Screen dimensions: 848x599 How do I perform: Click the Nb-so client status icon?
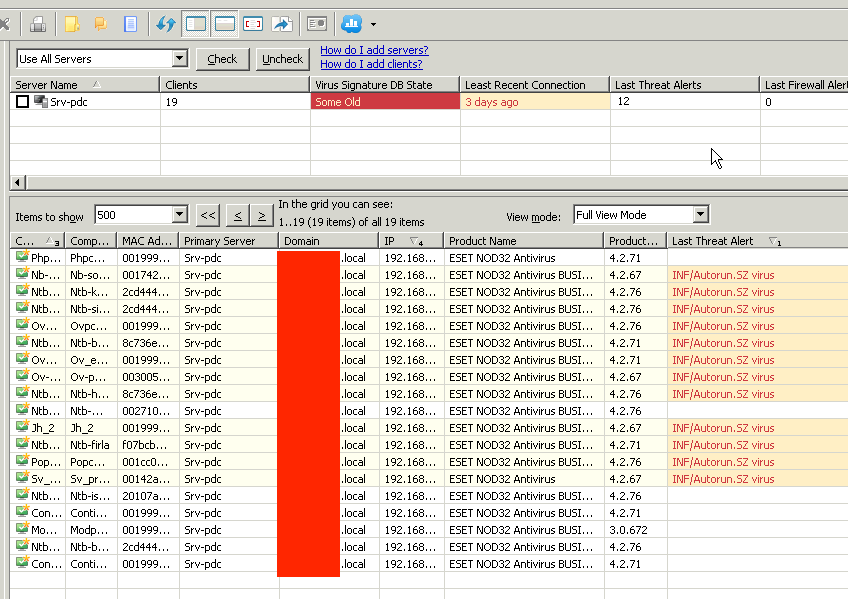point(22,274)
